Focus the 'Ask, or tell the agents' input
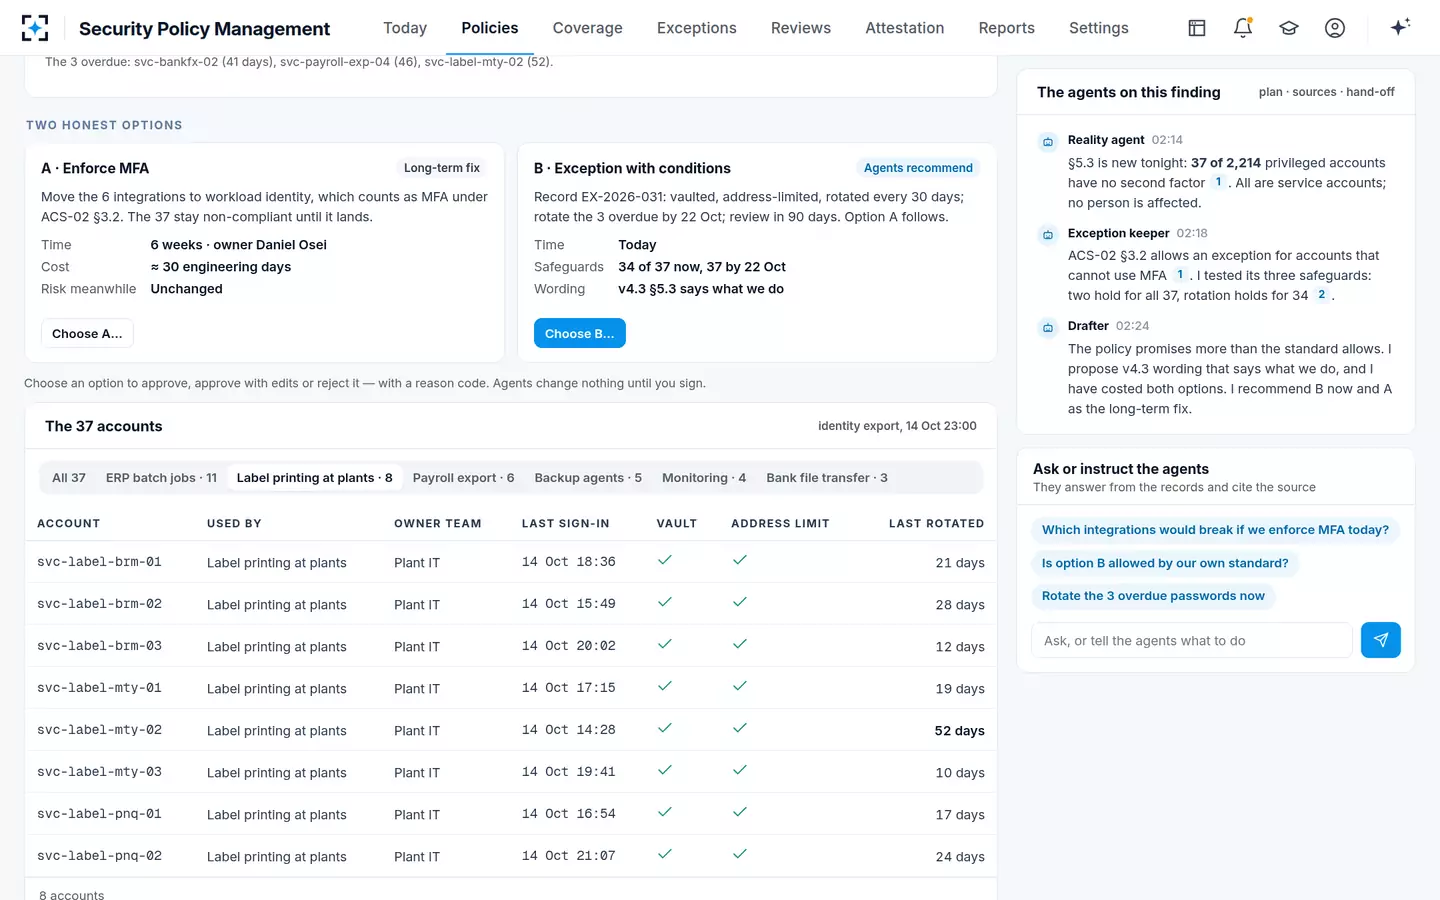 coord(1192,640)
